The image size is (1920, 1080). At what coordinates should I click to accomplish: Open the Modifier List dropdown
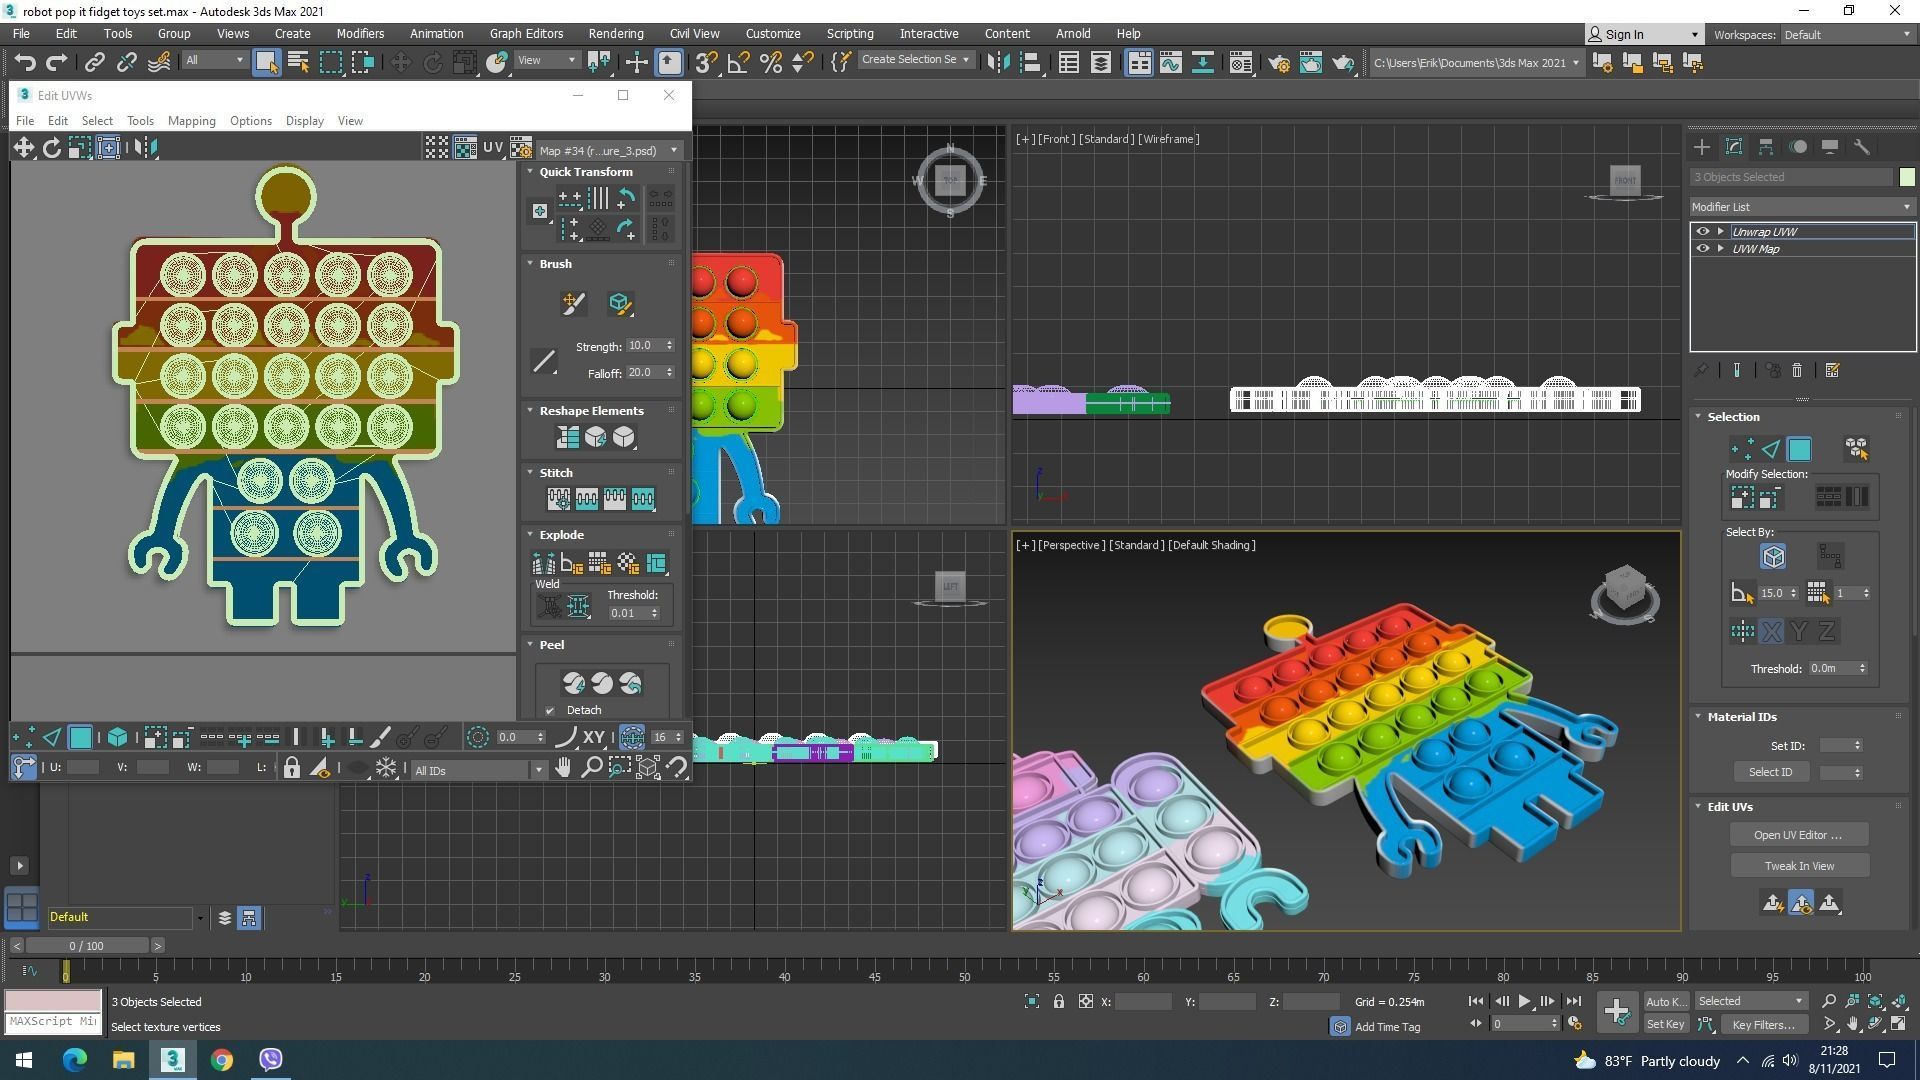[x=1801, y=207]
